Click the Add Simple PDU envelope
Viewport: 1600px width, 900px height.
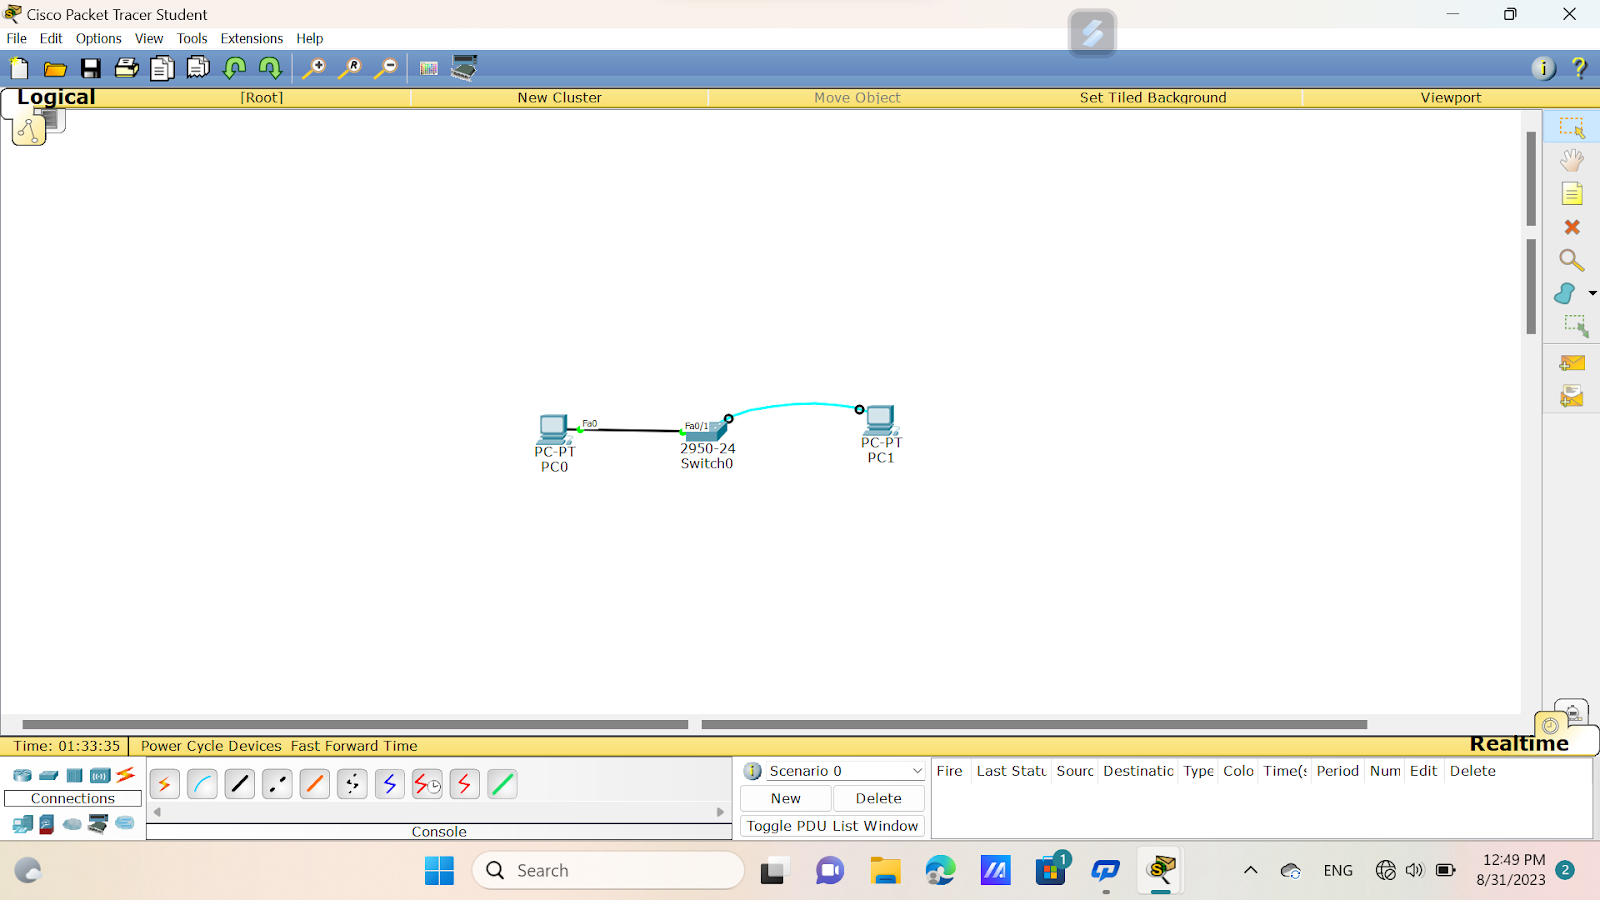(1572, 363)
